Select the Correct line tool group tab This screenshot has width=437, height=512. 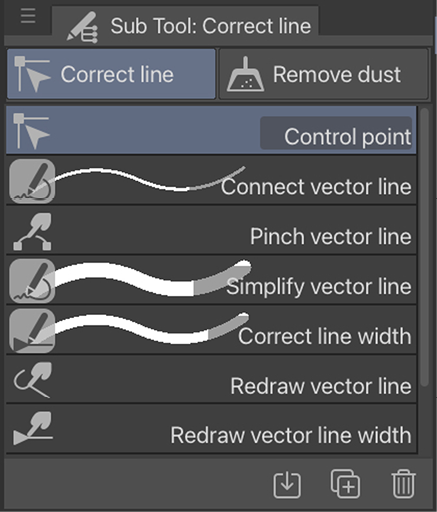click(111, 74)
